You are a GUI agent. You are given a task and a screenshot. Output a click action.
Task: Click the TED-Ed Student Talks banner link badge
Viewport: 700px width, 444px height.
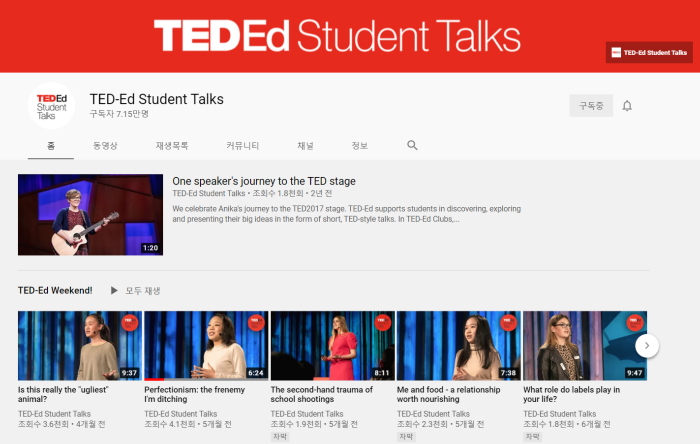pyautogui.click(x=649, y=53)
